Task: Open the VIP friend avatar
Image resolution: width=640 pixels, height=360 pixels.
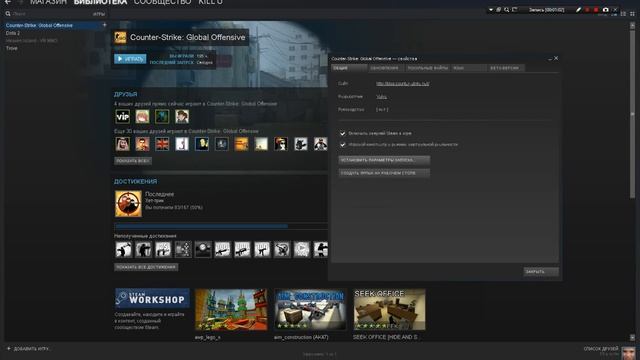Action: 122,117
